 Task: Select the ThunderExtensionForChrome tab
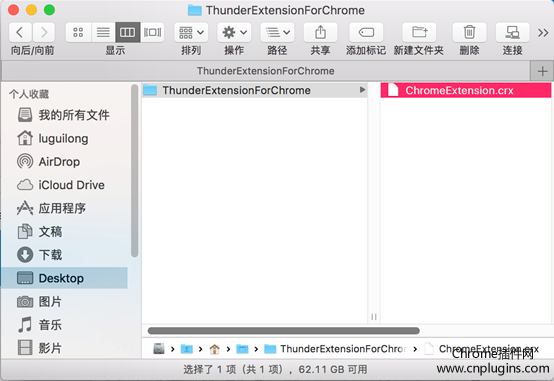(266, 71)
